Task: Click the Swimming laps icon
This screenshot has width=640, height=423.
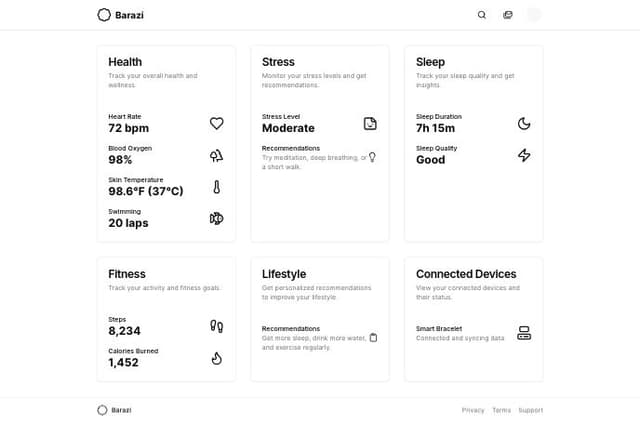Action: pos(216,218)
